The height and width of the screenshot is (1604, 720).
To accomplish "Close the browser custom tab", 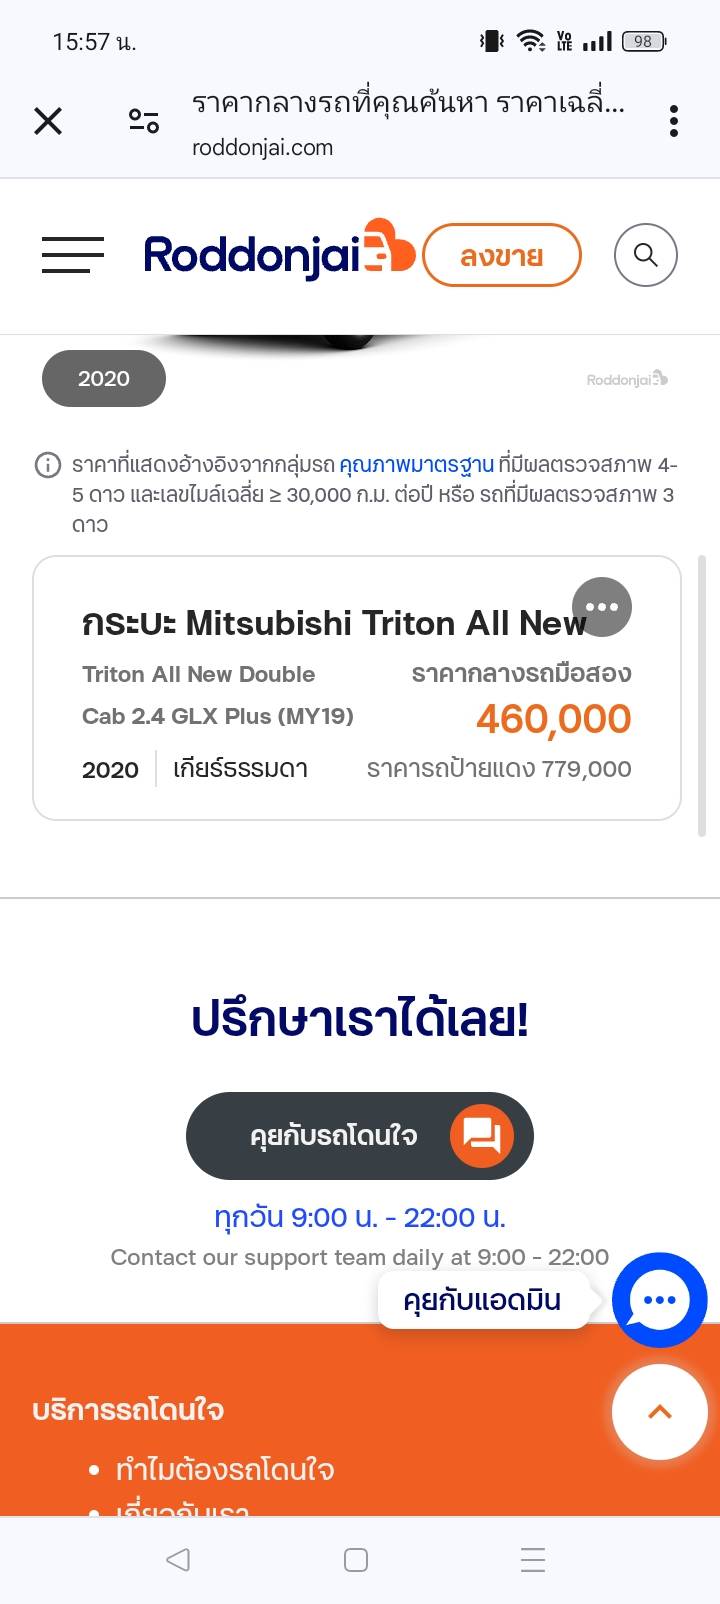I will [48, 122].
